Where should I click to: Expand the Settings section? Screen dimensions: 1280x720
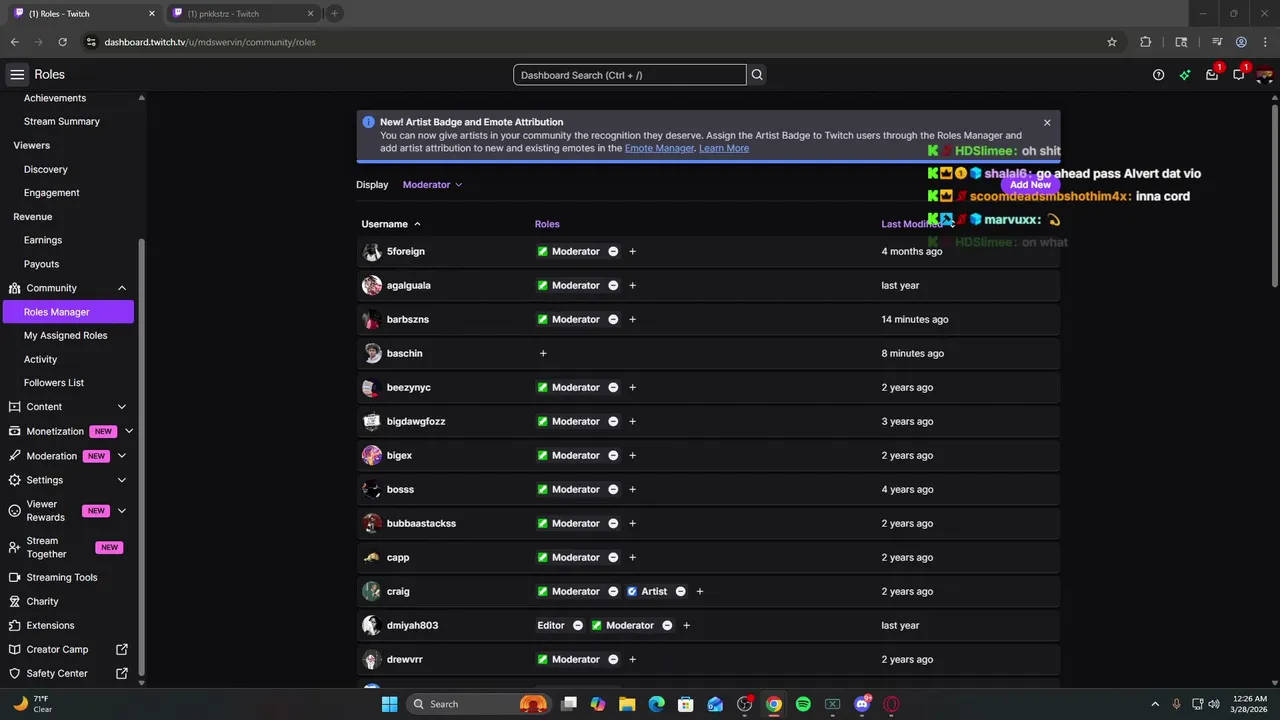pos(122,480)
